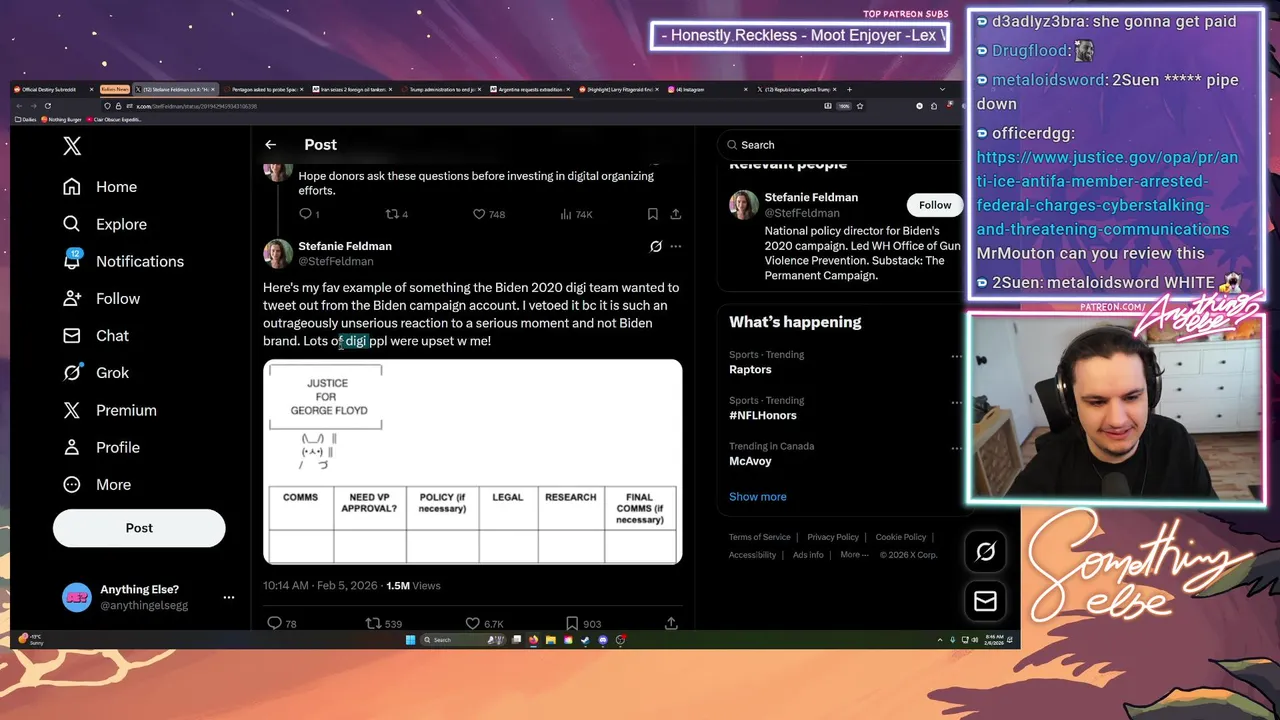Image resolution: width=1280 pixels, height=720 pixels.
Task: Click the 1.5M Views count
Action: pyautogui.click(x=413, y=586)
